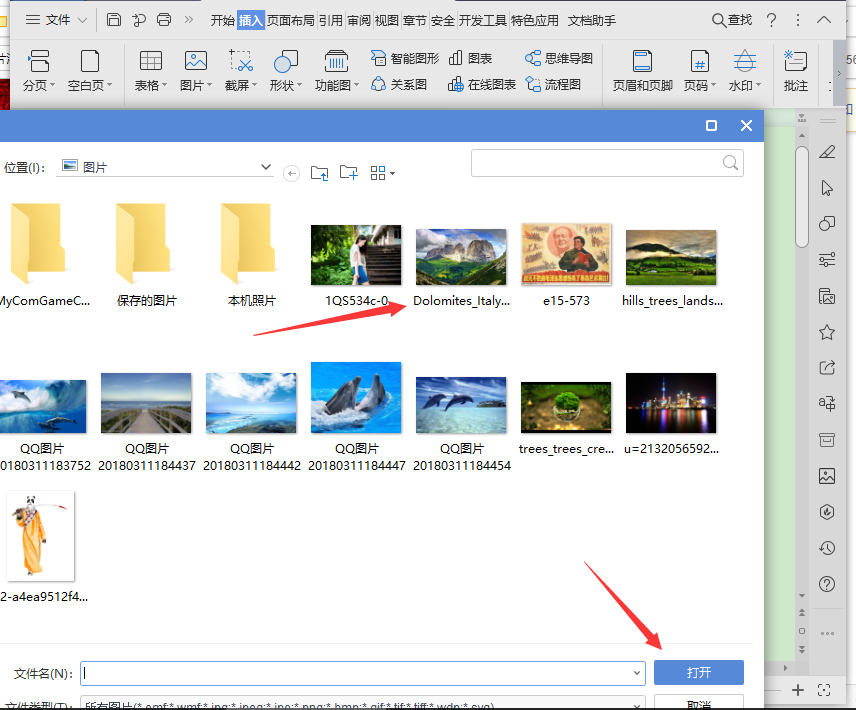Expand the filename history dropdown arrow
856x710 pixels.
point(637,673)
